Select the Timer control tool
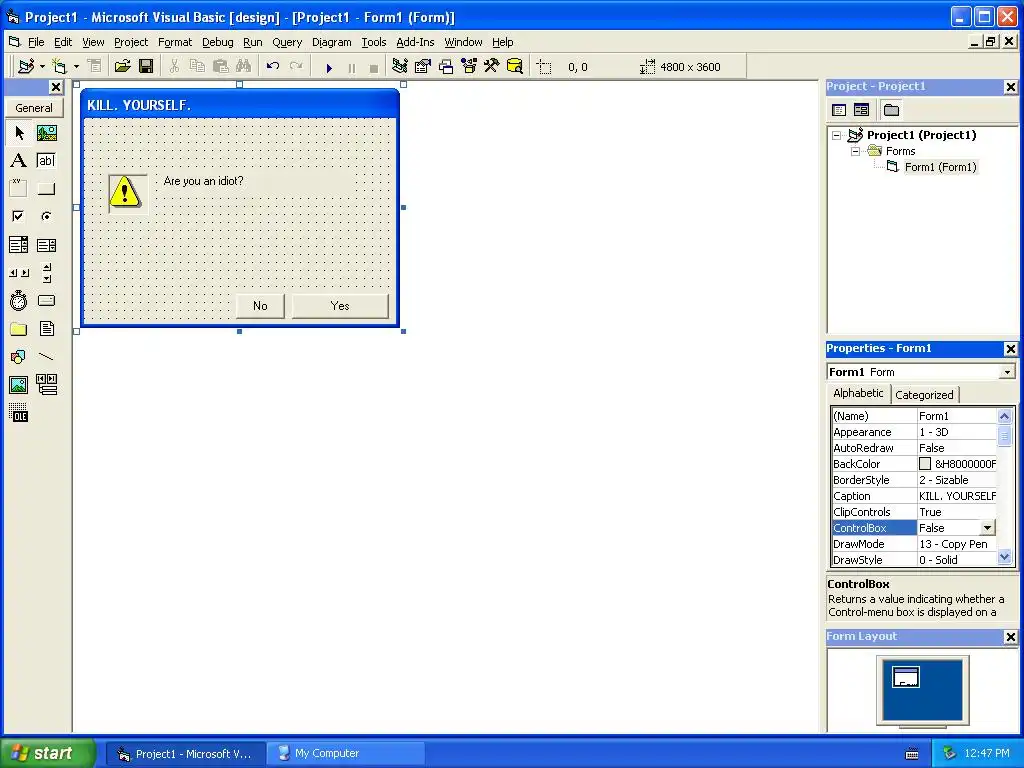The image size is (1024, 768). pos(18,300)
